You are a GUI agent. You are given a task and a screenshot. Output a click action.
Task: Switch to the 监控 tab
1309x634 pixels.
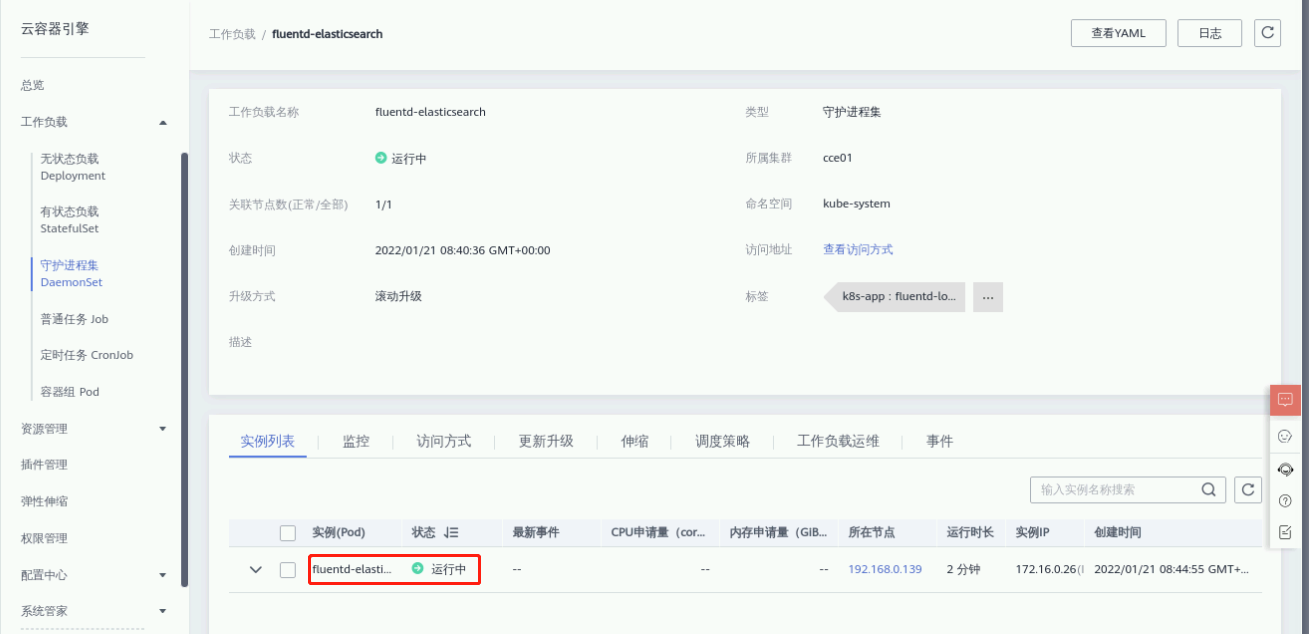355,441
